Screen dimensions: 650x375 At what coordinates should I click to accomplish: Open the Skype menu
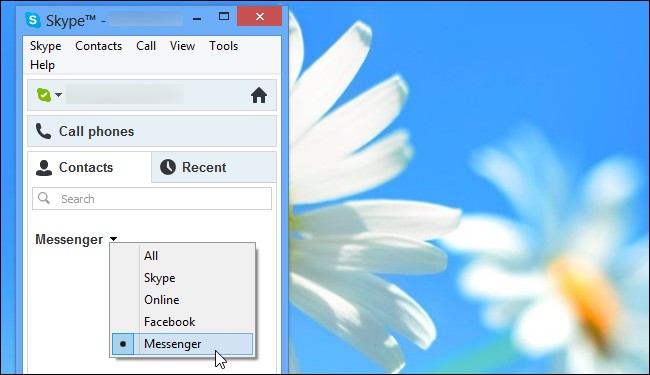pyautogui.click(x=46, y=46)
